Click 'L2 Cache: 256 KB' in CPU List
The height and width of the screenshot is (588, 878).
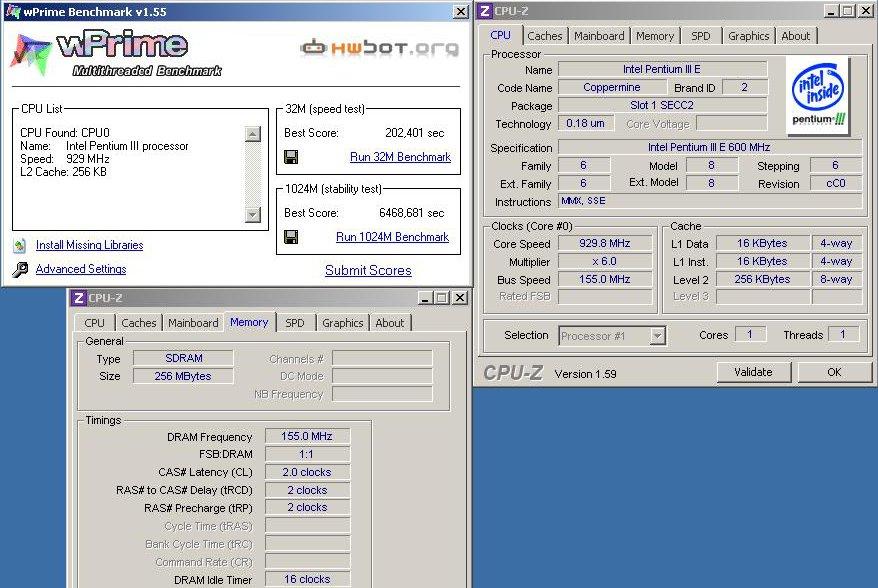click(x=63, y=172)
